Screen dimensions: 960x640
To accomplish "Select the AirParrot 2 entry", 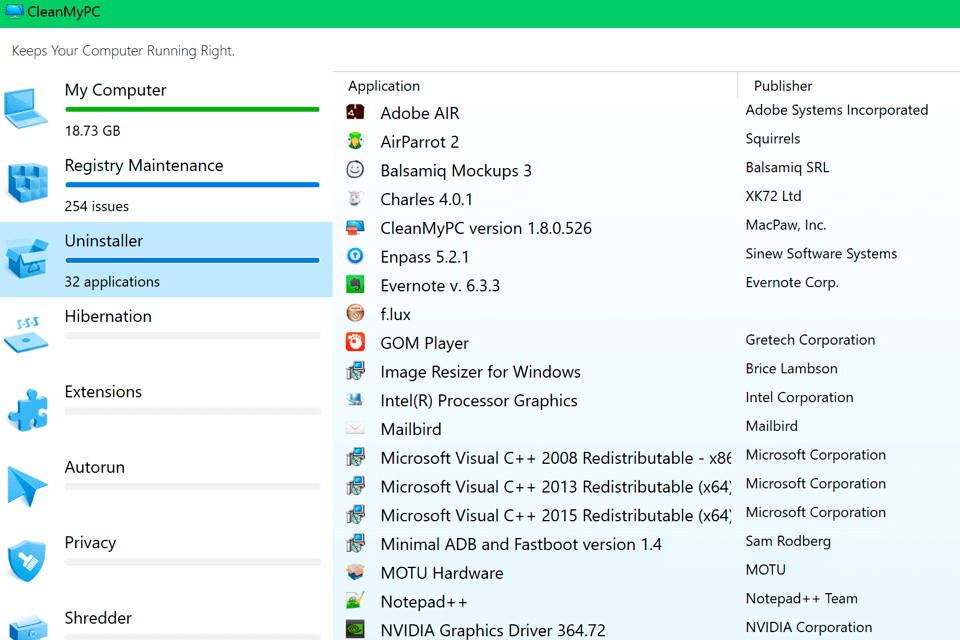I will tap(419, 142).
